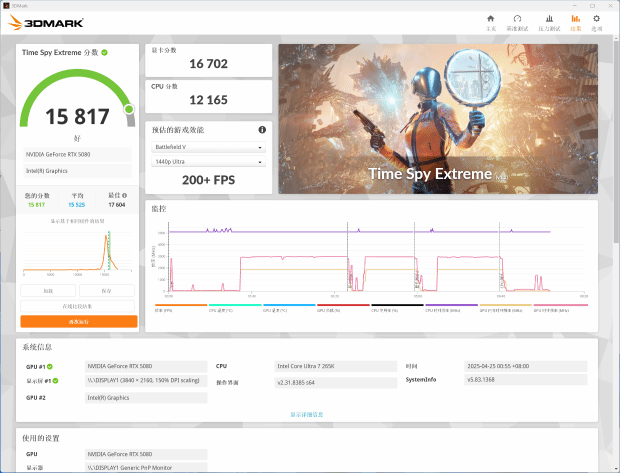Click info icon in estimated game performance
The height and width of the screenshot is (473, 620).
click(x=262, y=130)
